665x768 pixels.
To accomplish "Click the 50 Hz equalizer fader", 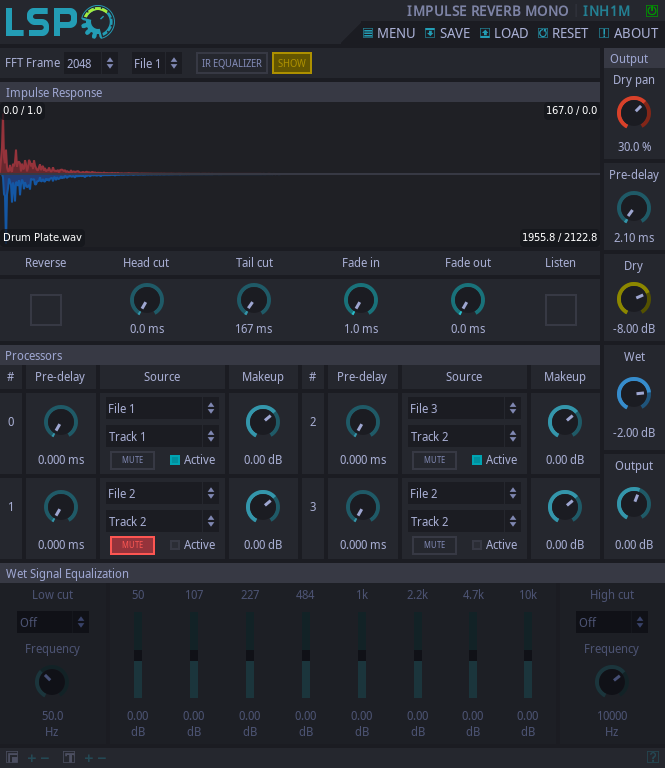I will point(138,655).
